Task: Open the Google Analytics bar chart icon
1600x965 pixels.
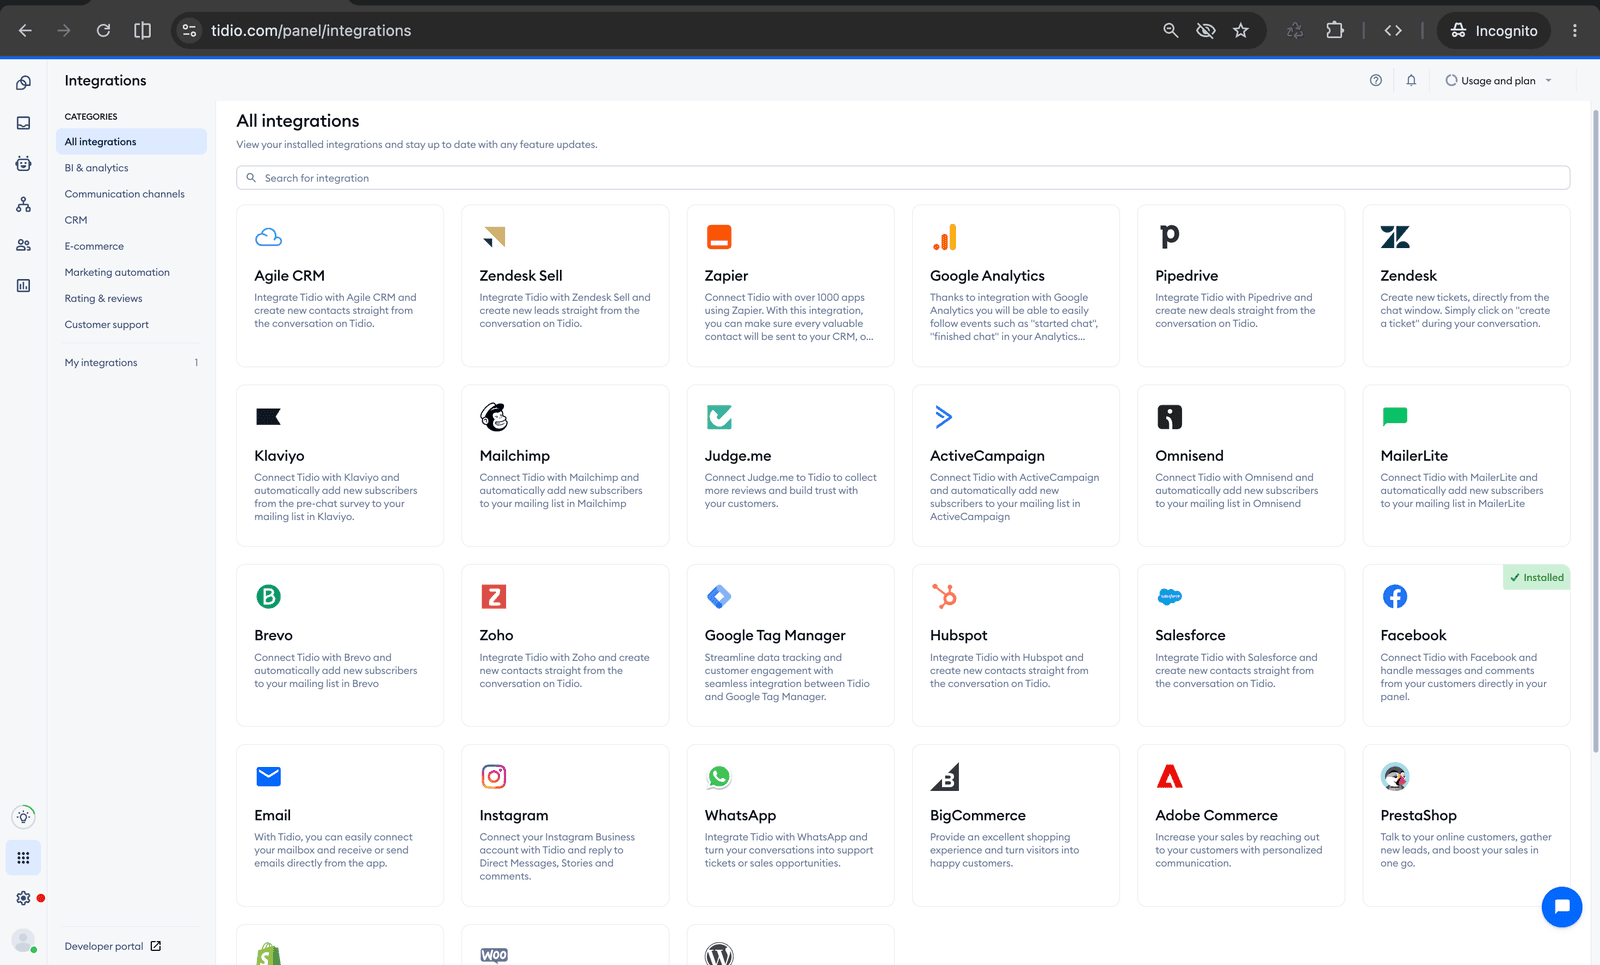Action: (944, 237)
